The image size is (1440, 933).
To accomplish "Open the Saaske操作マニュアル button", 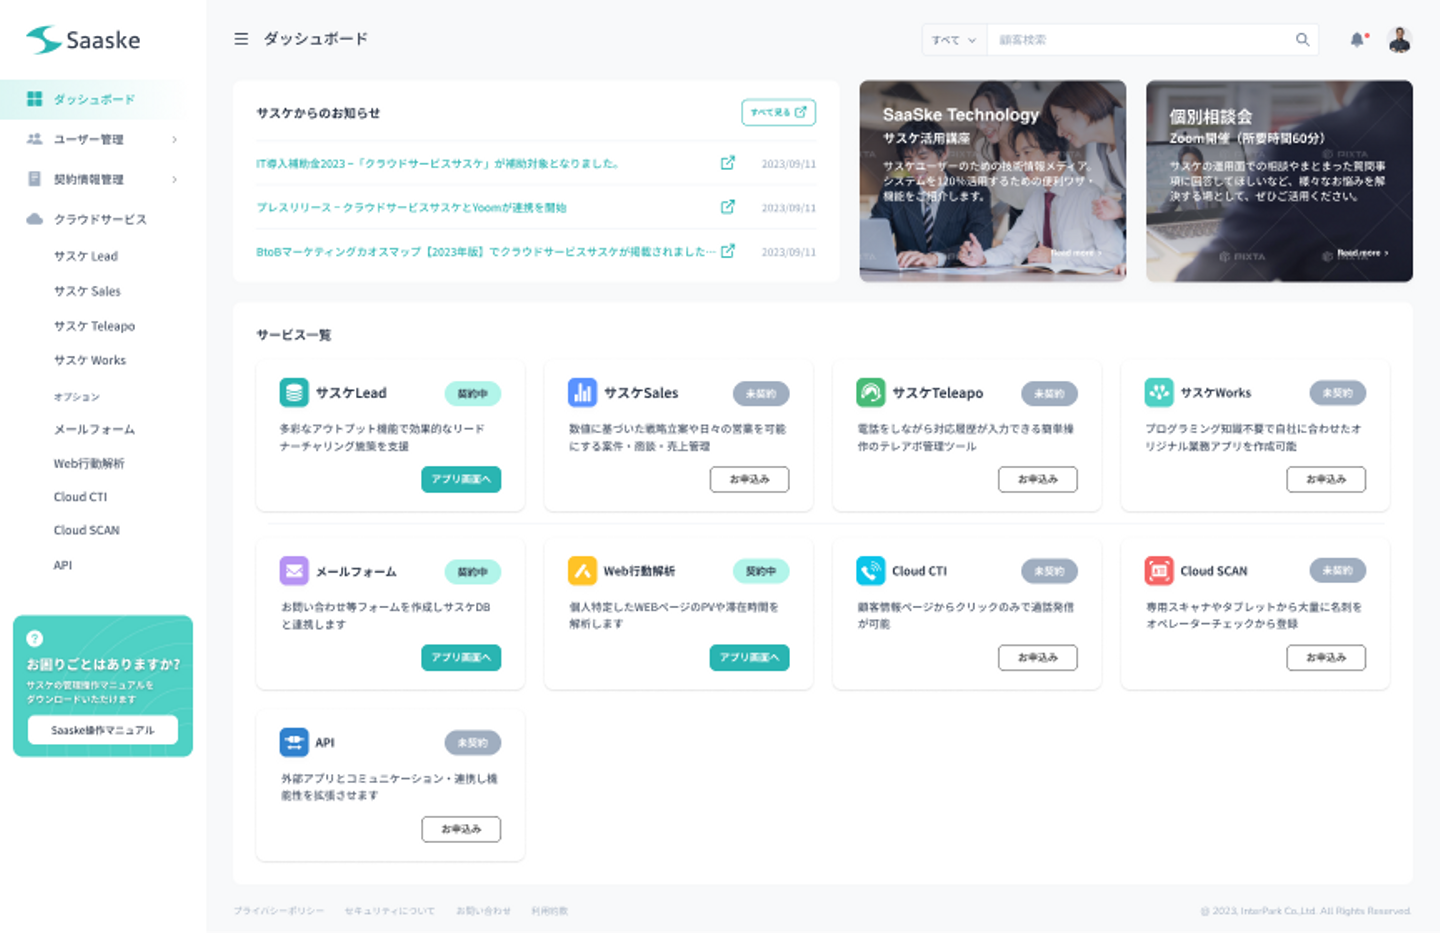I will 103,730.
